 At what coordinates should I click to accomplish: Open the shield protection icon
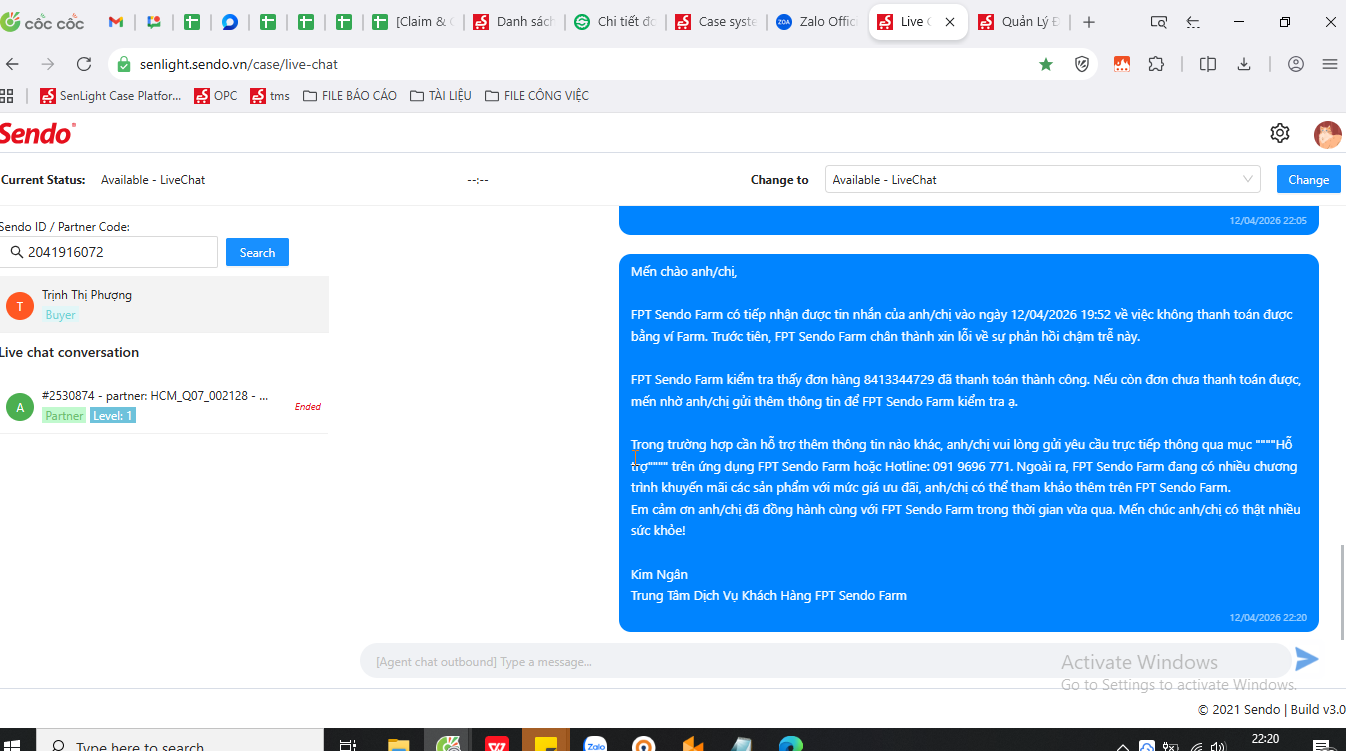pyautogui.click(x=1082, y=64)
